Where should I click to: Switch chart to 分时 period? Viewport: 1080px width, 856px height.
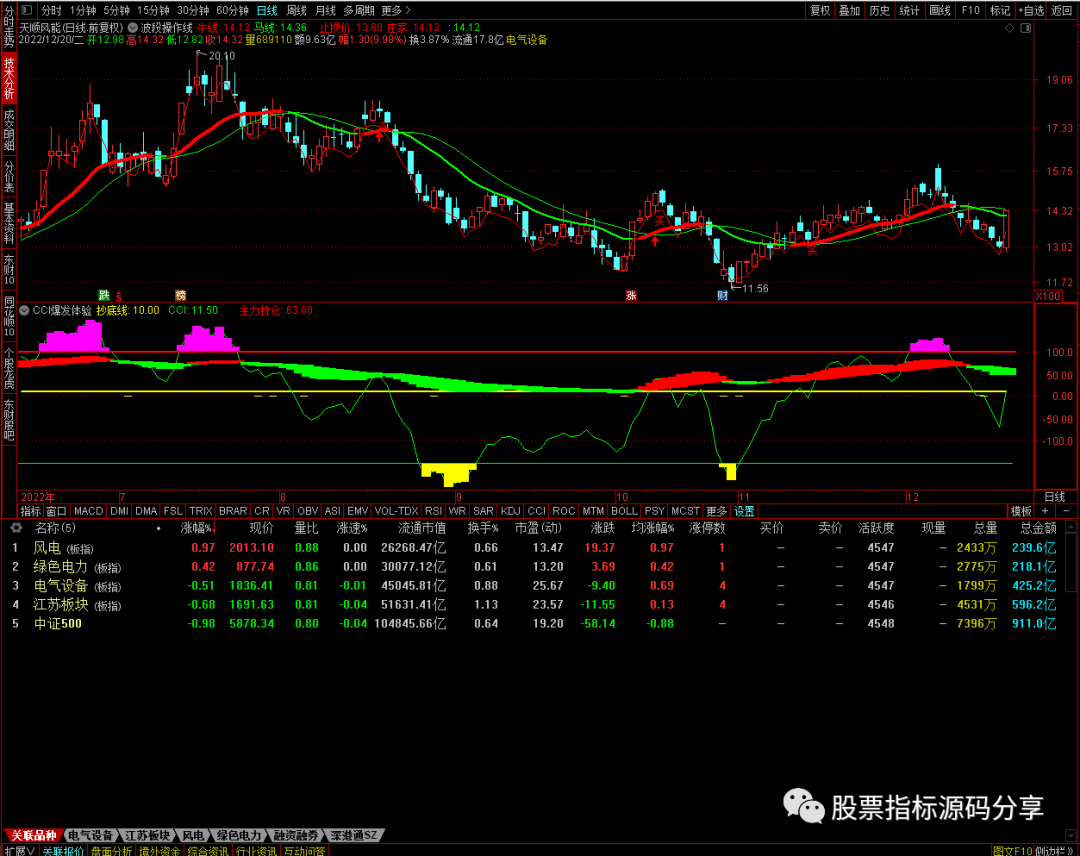[x=51, y=10]
